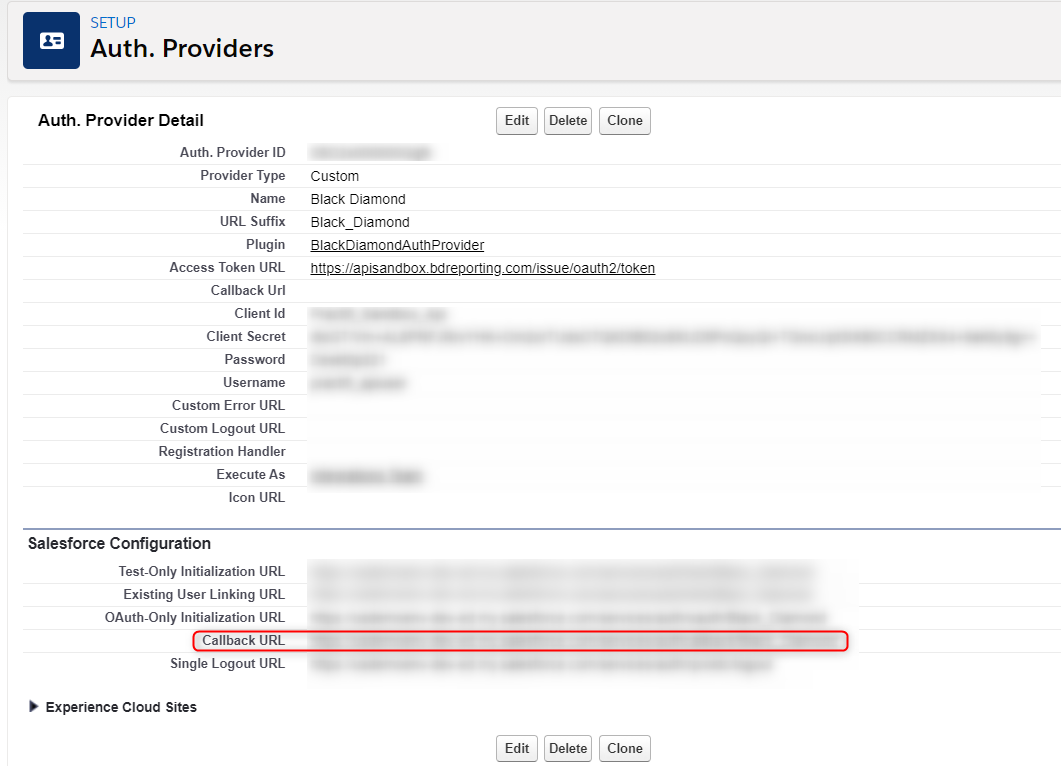Open the BlackDiamondAuthProvider plugin link
The width and height of the screenshot is (1061, 766).
[x=397, y=245]
